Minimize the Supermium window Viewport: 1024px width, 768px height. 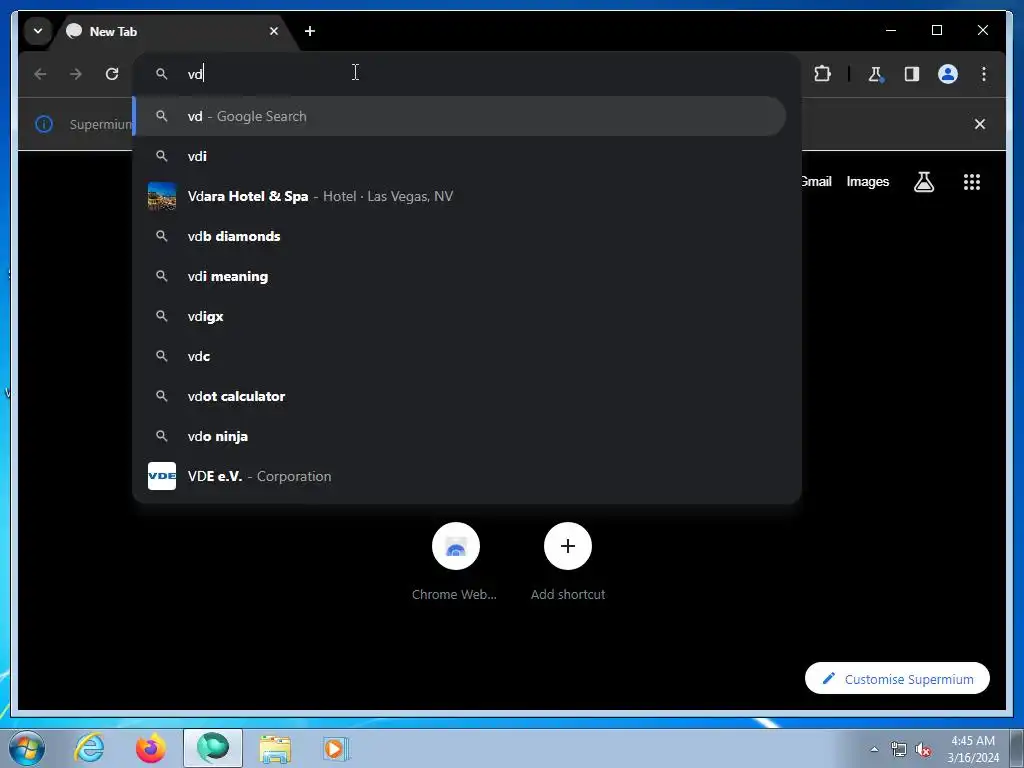coord(891,30)
